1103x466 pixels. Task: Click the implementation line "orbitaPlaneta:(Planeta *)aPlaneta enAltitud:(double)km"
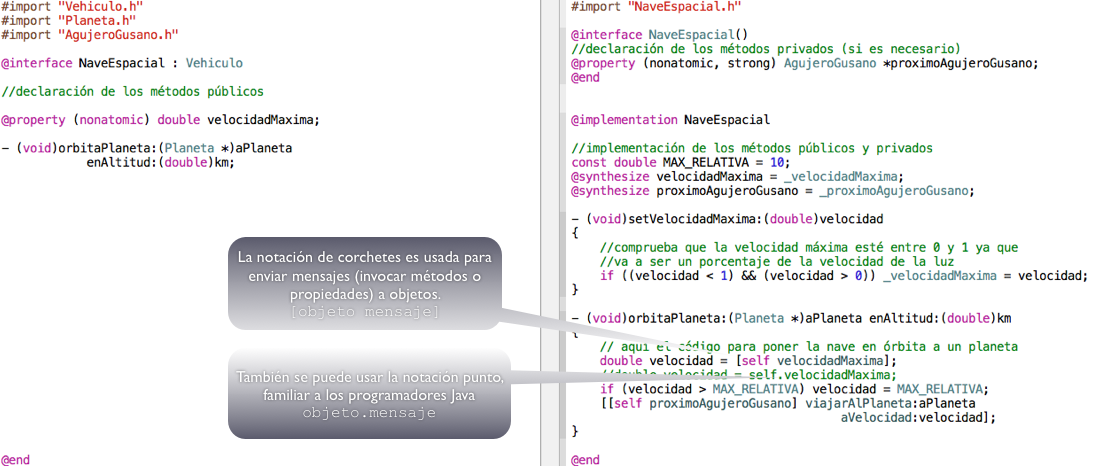click(x=791, y=318)
